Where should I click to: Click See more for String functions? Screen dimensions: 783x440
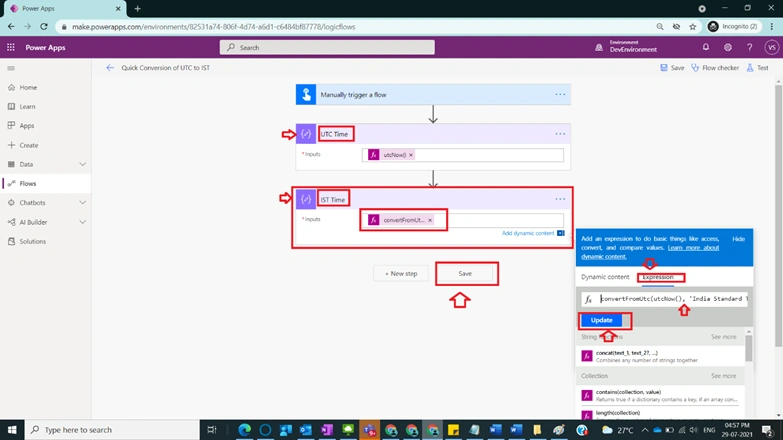pos(724,337)
